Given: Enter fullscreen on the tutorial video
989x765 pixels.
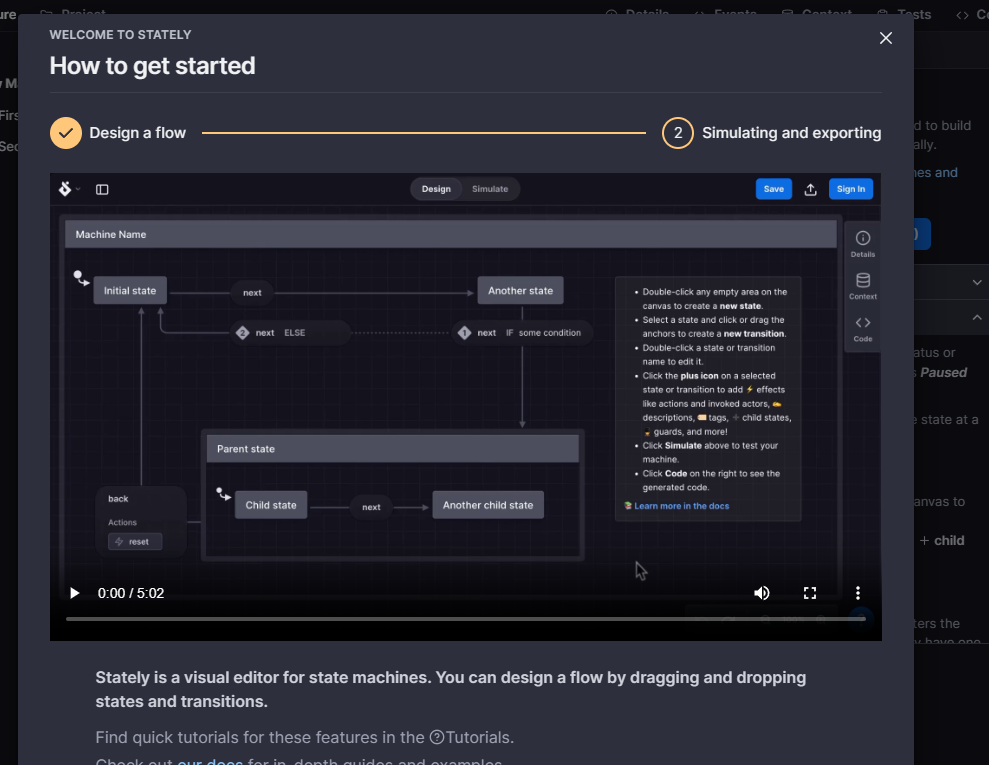Looking at the screenshot, I should (x=810, y=592).
